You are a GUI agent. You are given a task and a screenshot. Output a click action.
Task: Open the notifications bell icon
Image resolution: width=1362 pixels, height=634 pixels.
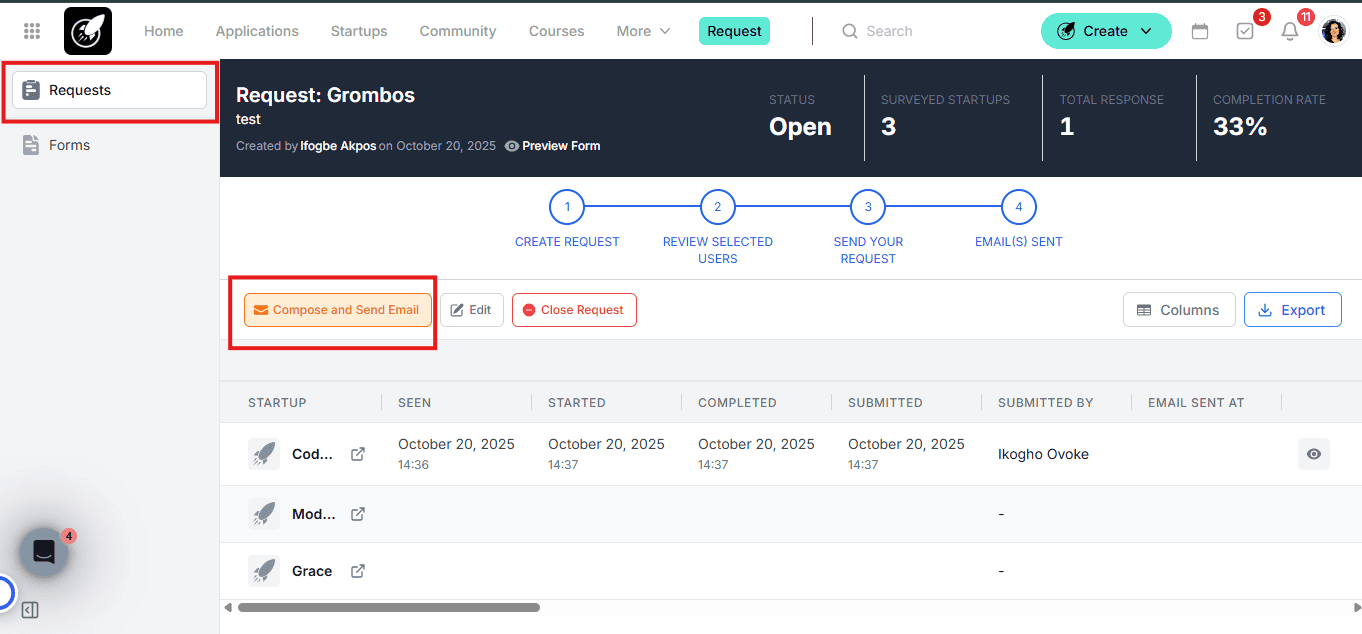pyautogui.click(x=1290, y=31)
